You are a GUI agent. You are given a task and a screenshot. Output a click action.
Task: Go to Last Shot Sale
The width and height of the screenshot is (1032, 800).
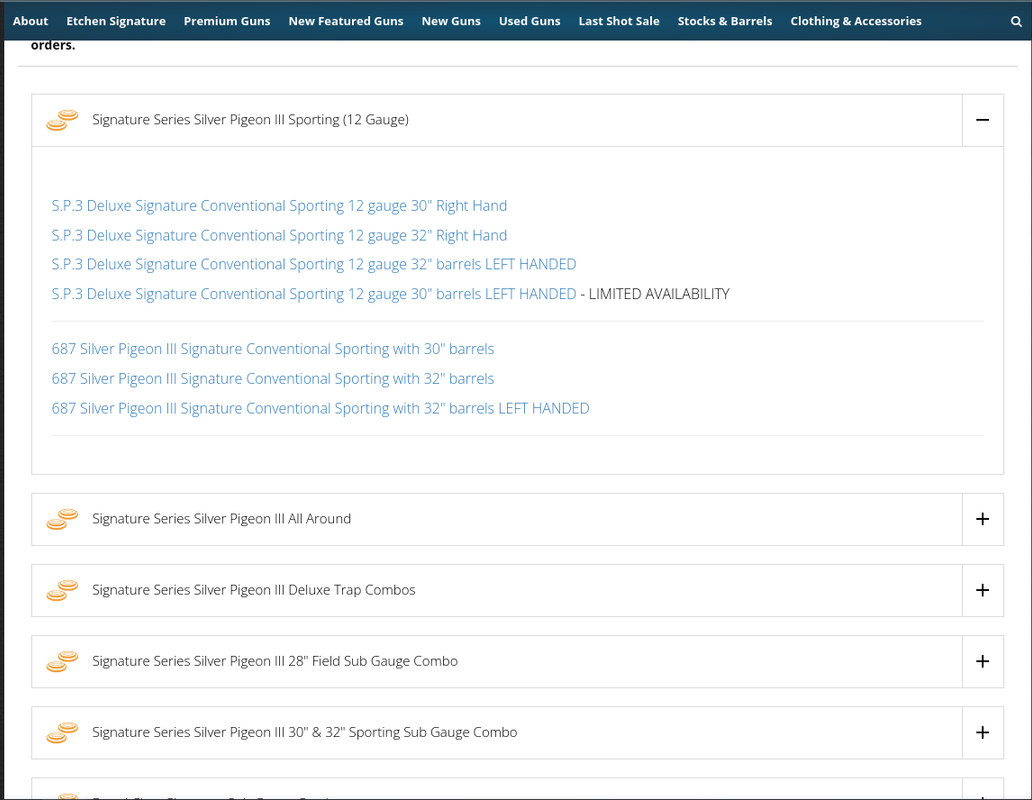(x=619, y=21)
